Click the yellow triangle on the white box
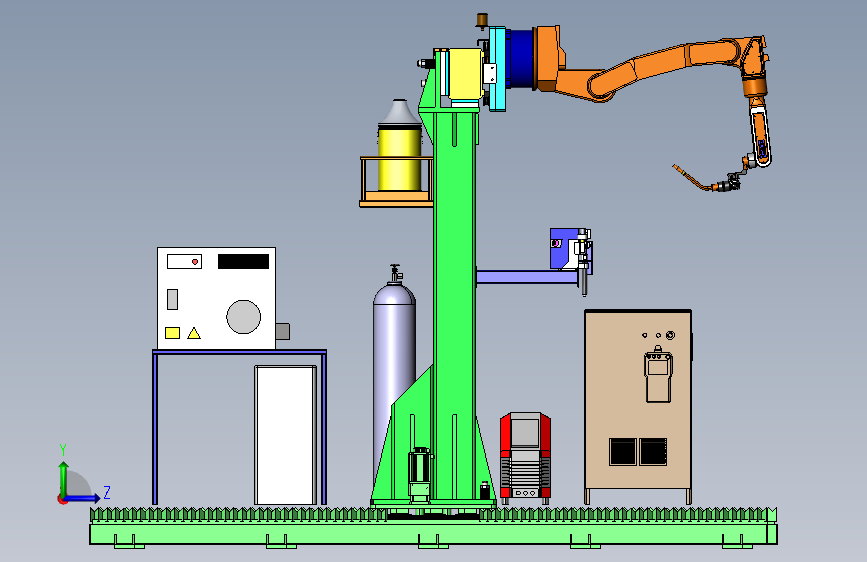The image size is (867, 562). (194, 333)
